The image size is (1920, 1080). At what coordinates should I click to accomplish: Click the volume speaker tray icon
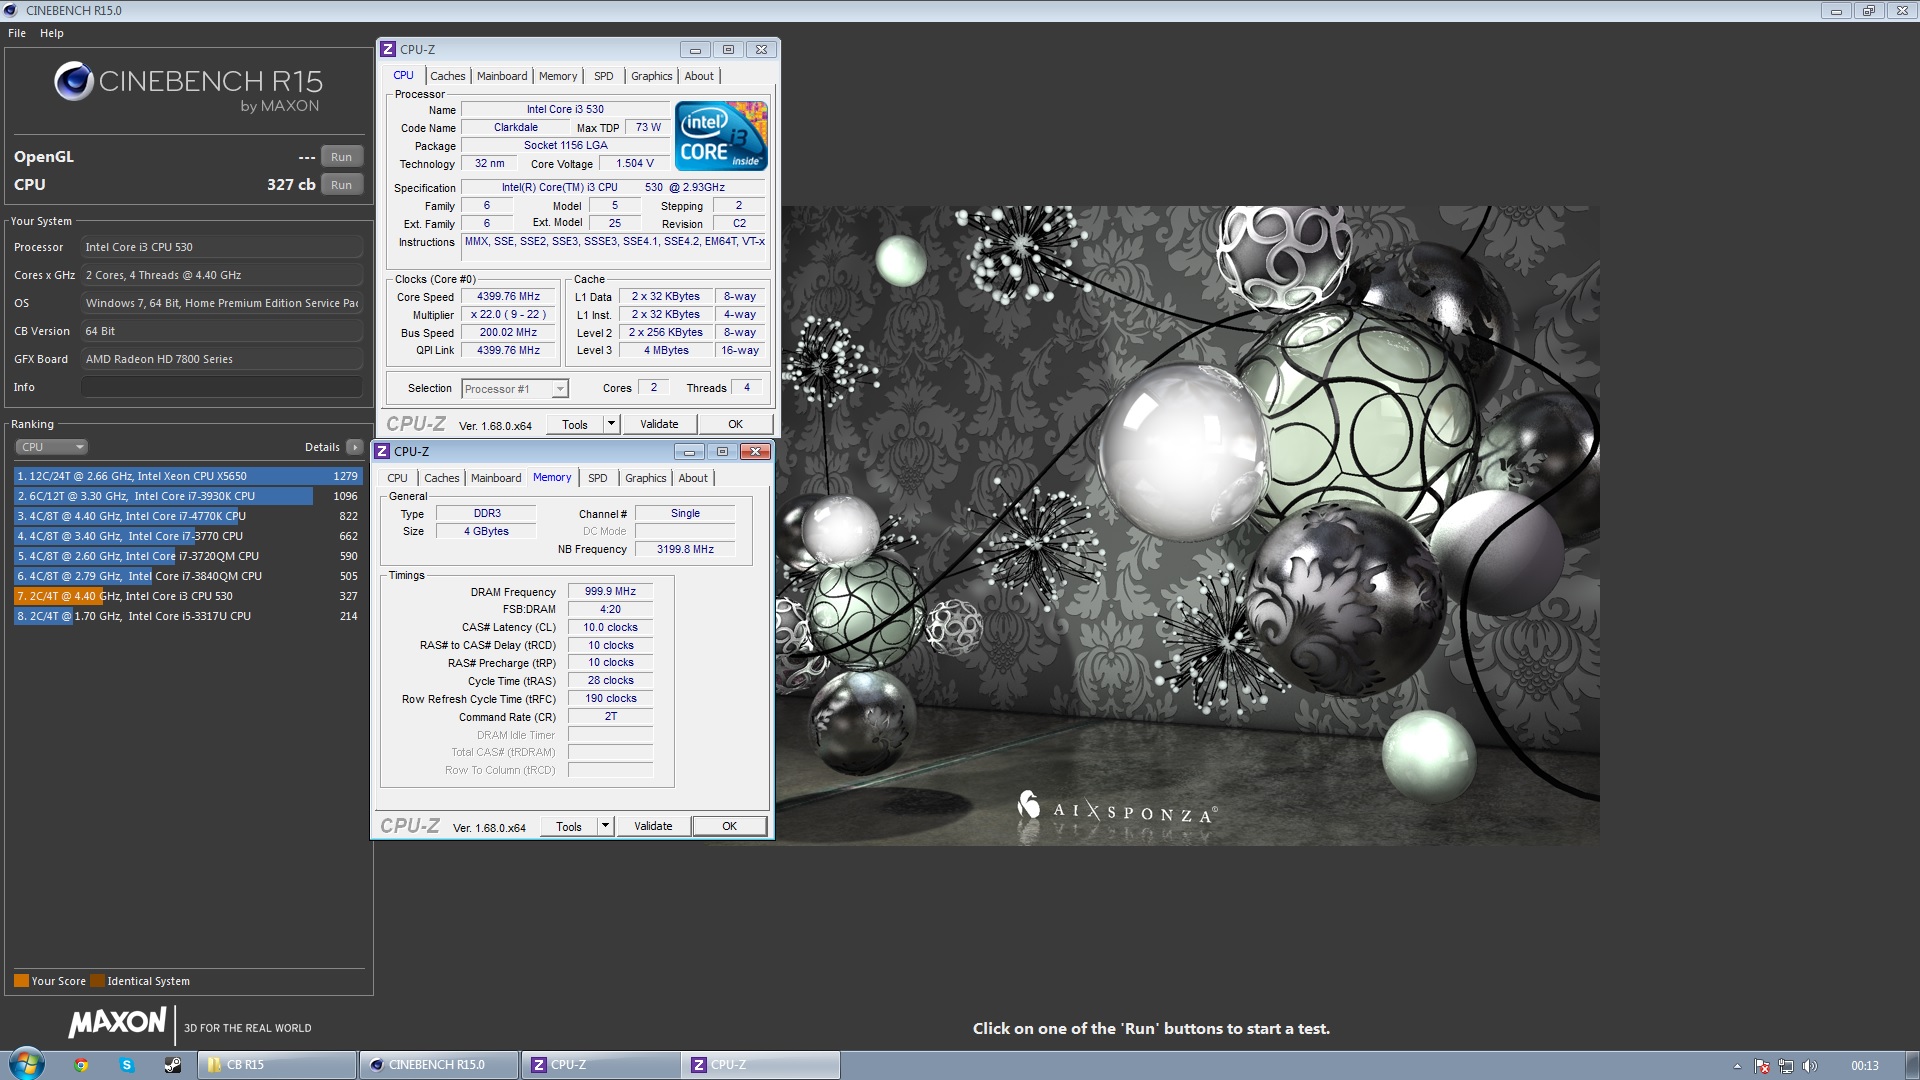tap(1809, 1066)
